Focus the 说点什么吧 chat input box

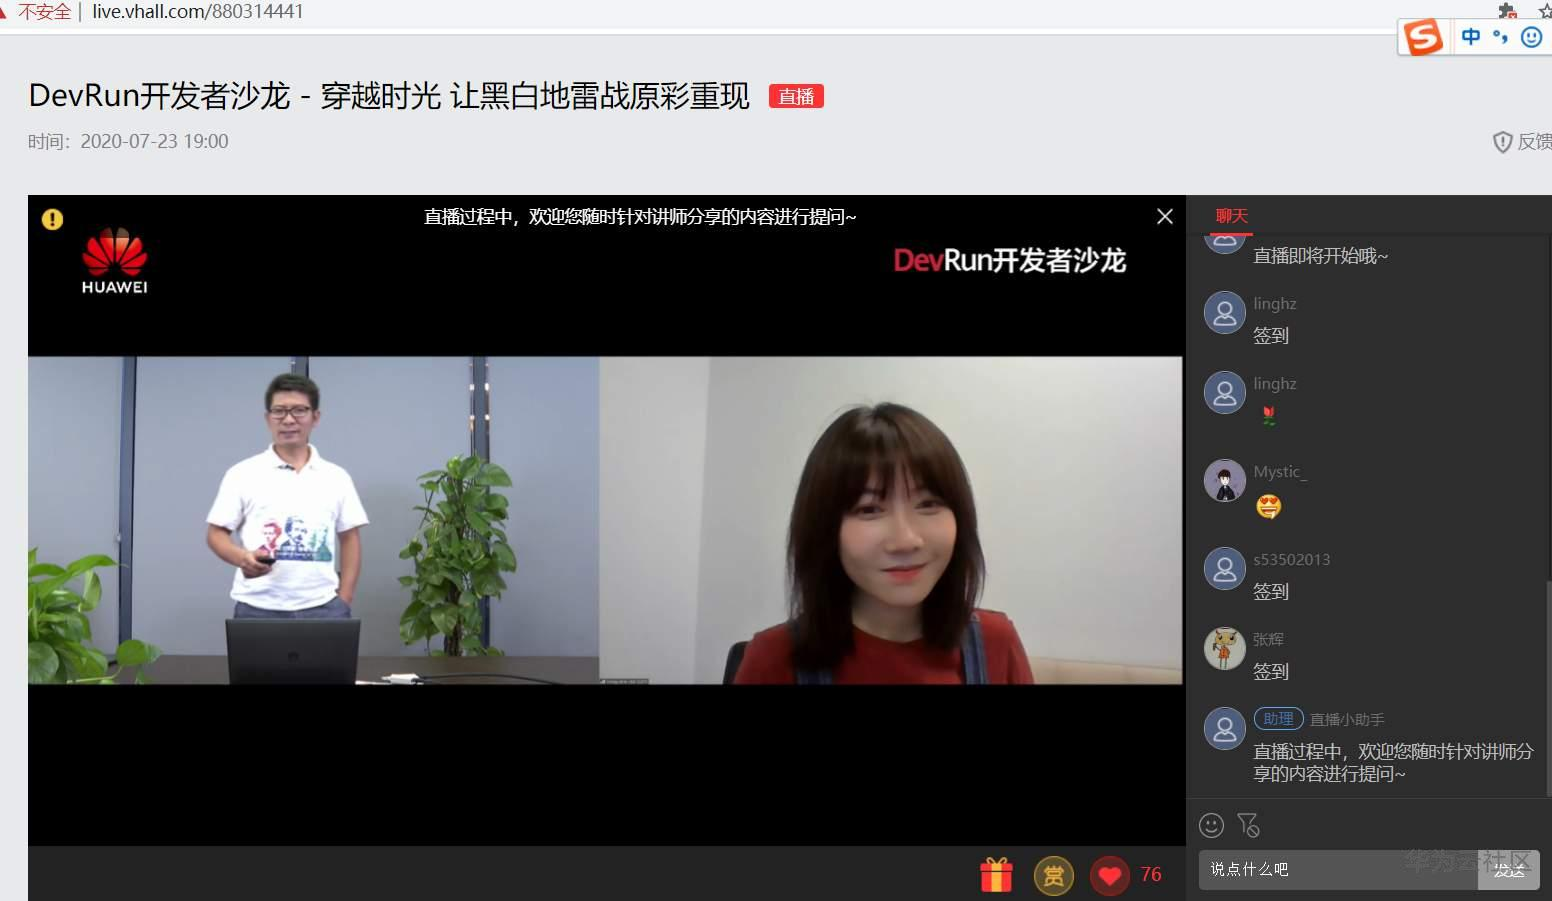tap(1338, 870)
